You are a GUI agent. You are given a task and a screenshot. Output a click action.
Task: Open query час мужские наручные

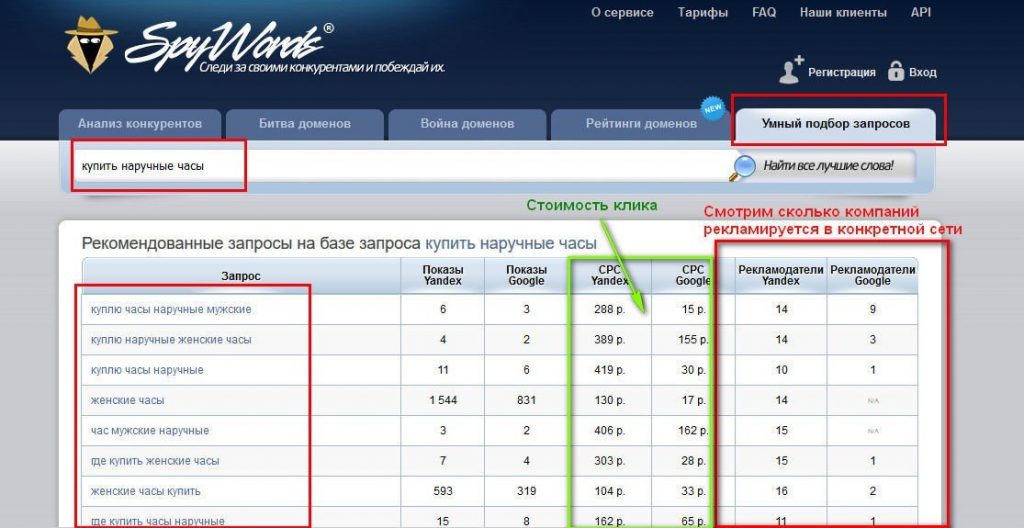(150, 431)
